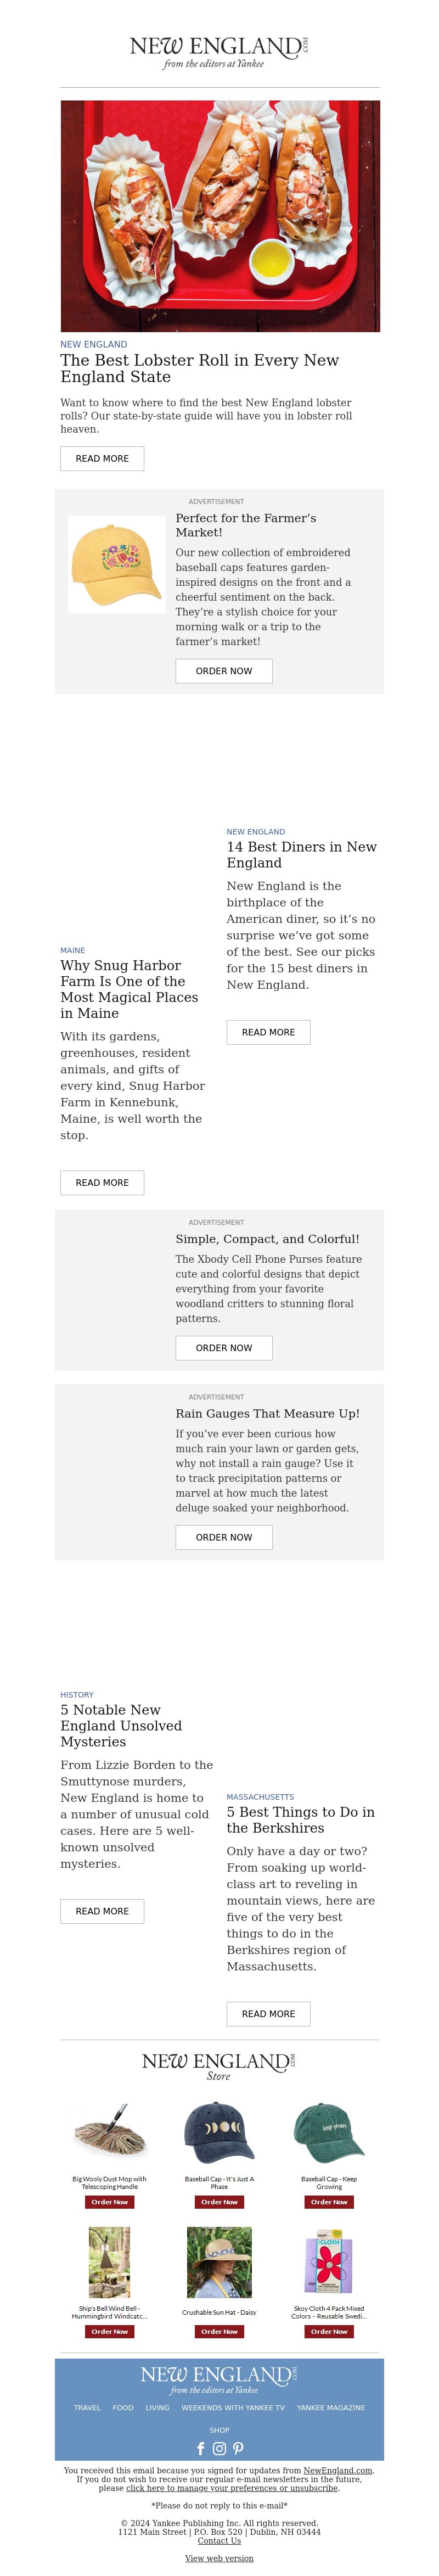Open the View web version link
The height and width of the screenshot is (2576, 439).
[219, 2558]
